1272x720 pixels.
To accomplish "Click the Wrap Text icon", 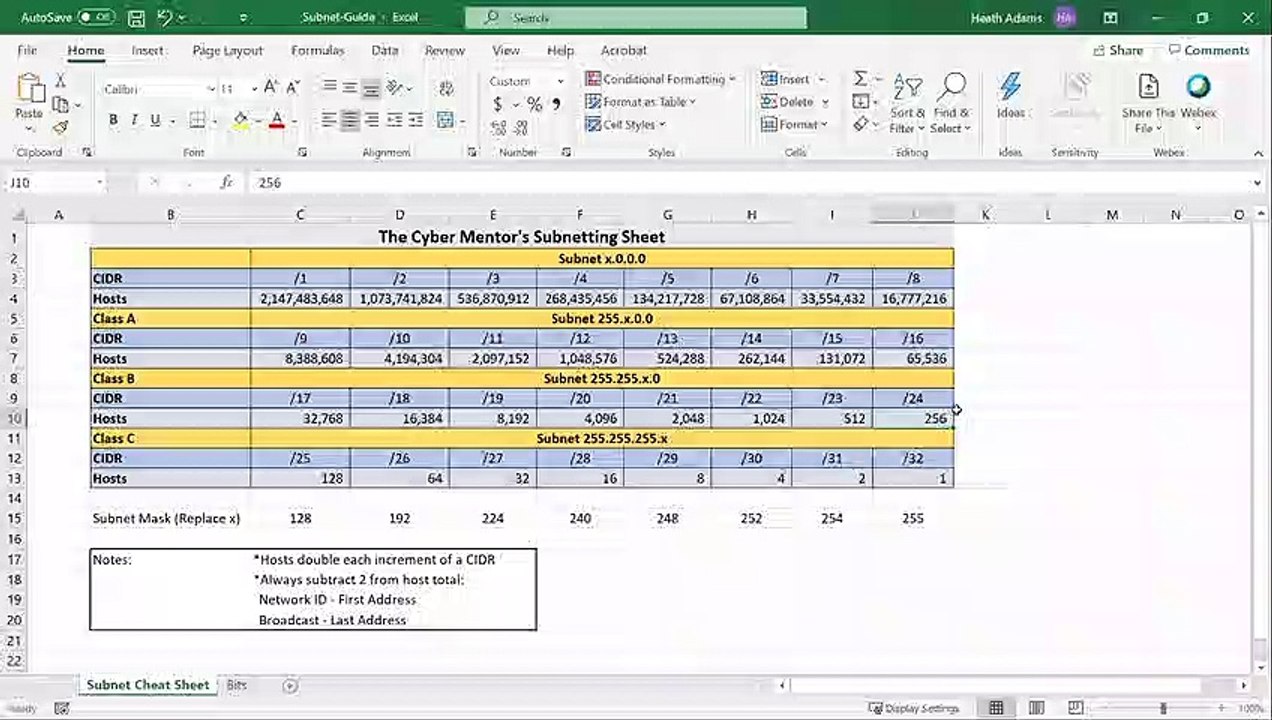I will point(446,89).
